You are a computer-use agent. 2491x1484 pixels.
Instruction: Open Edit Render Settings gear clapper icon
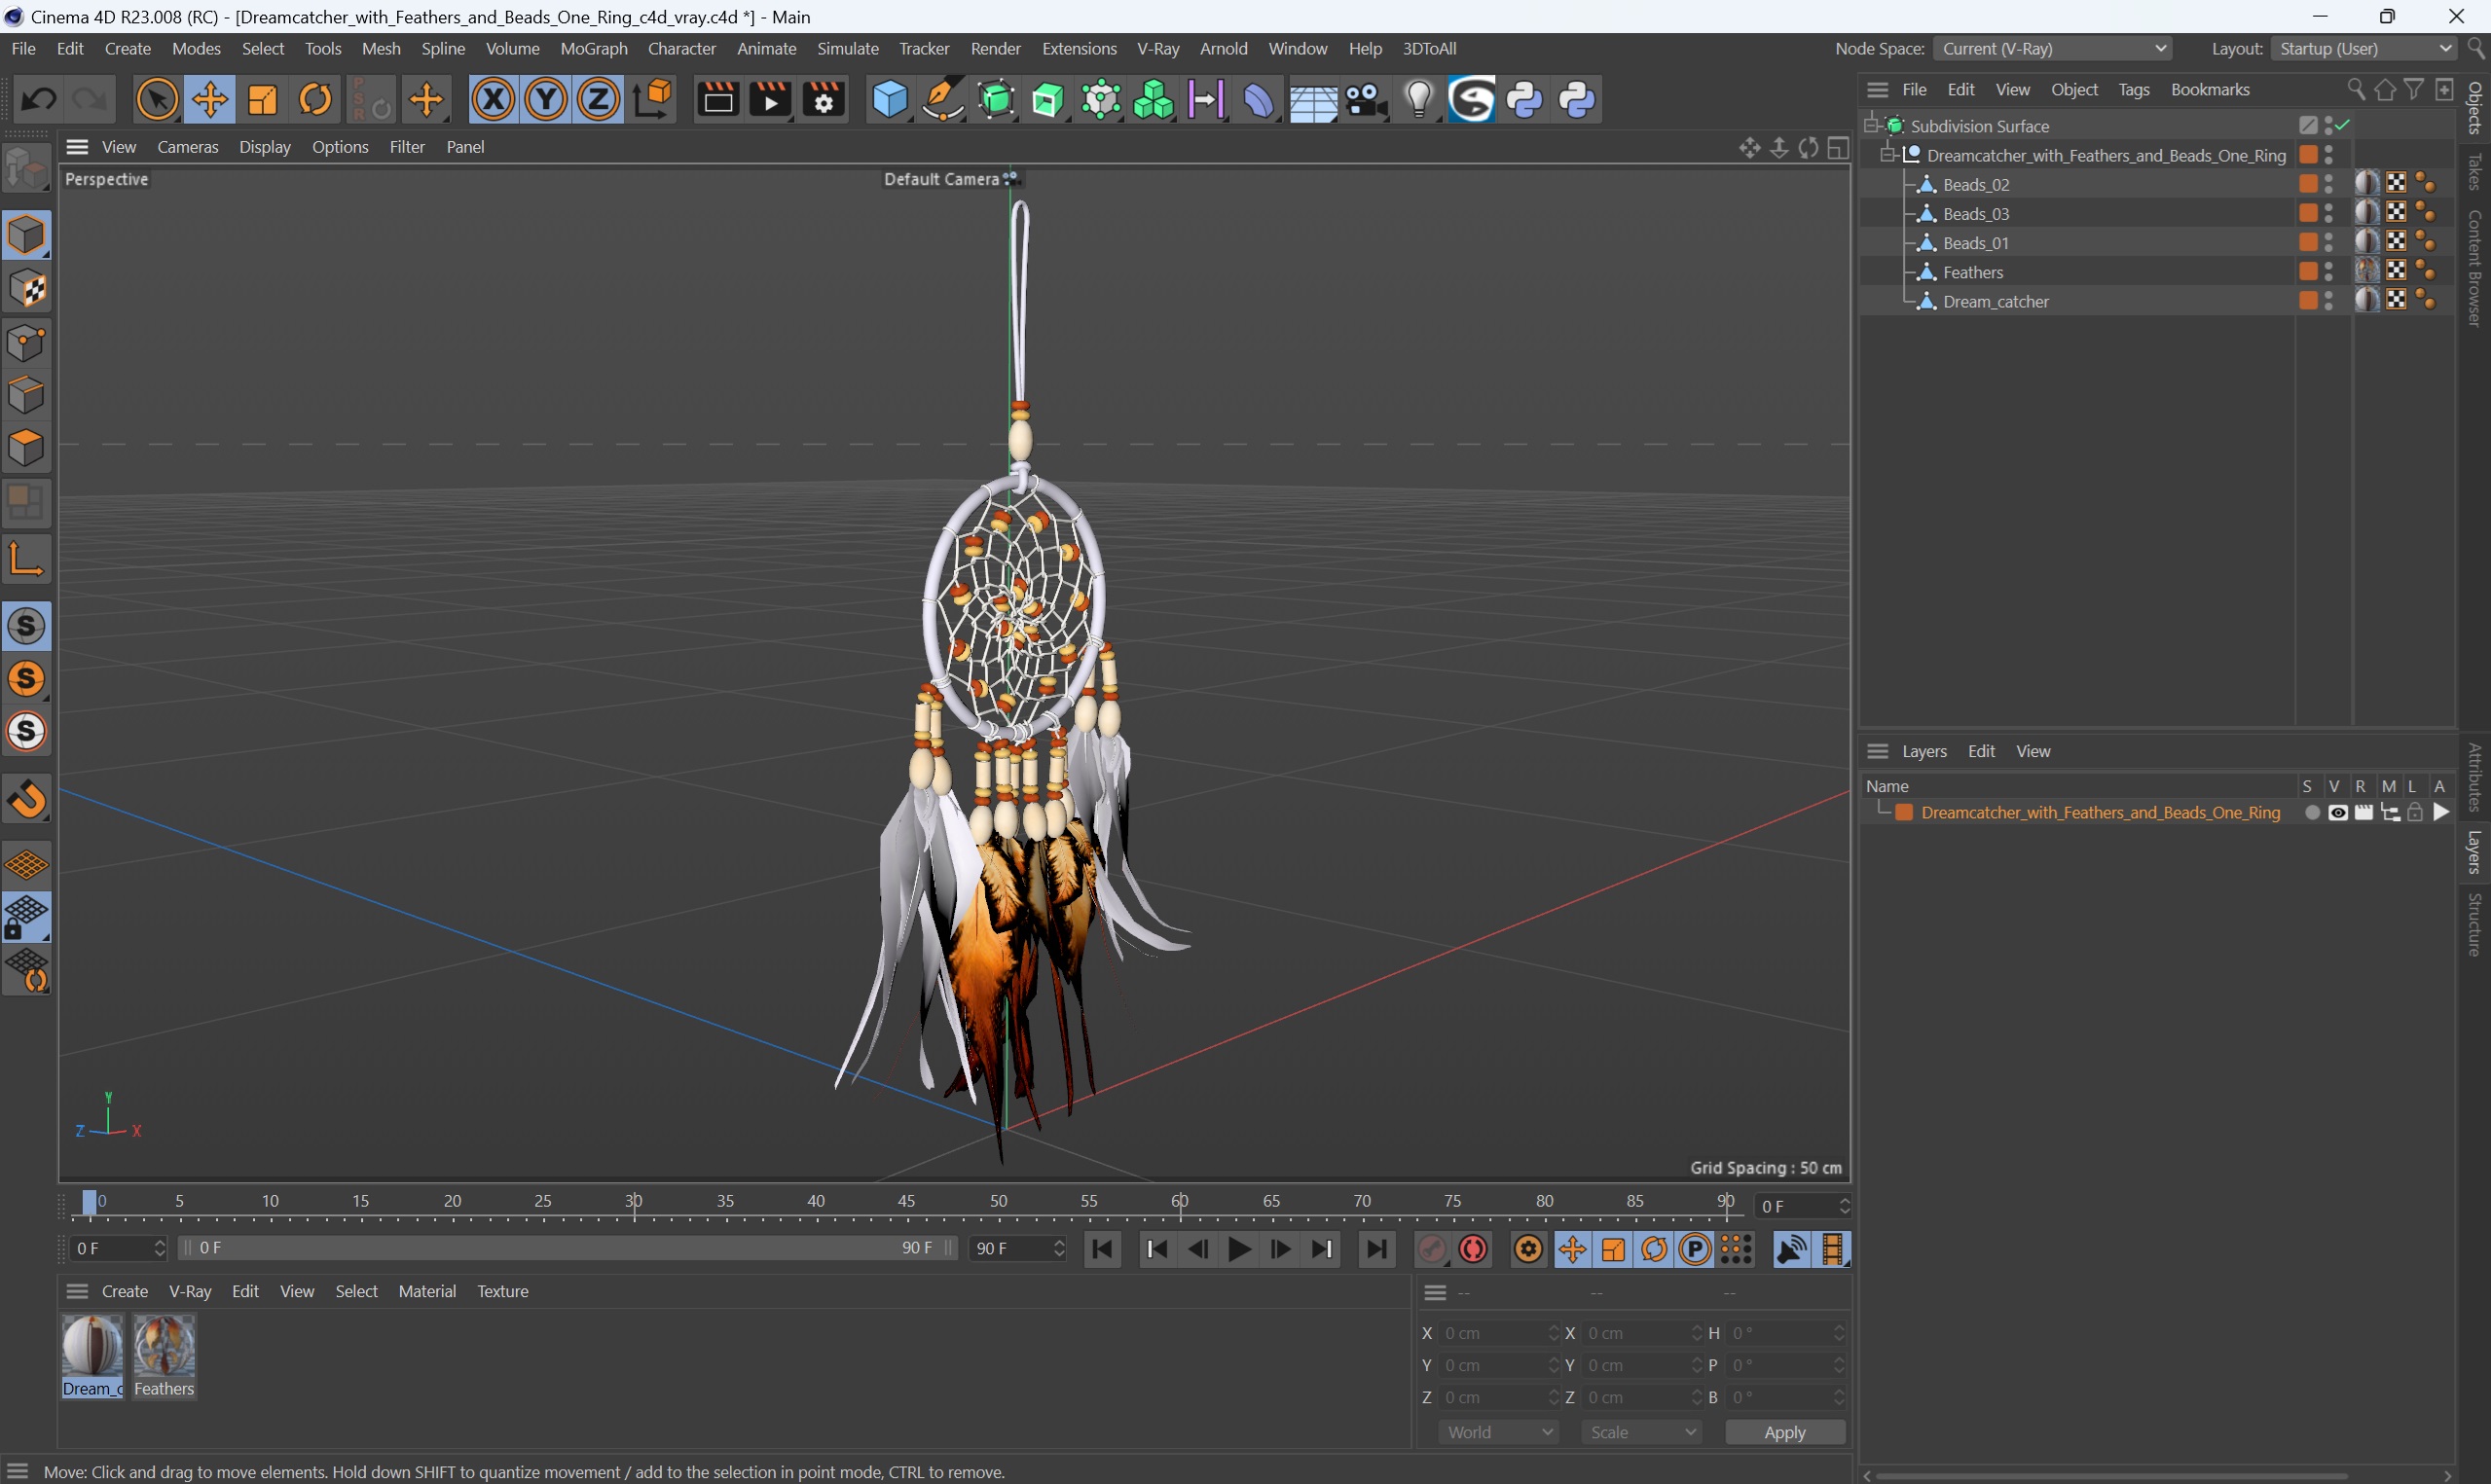(823, 100)
